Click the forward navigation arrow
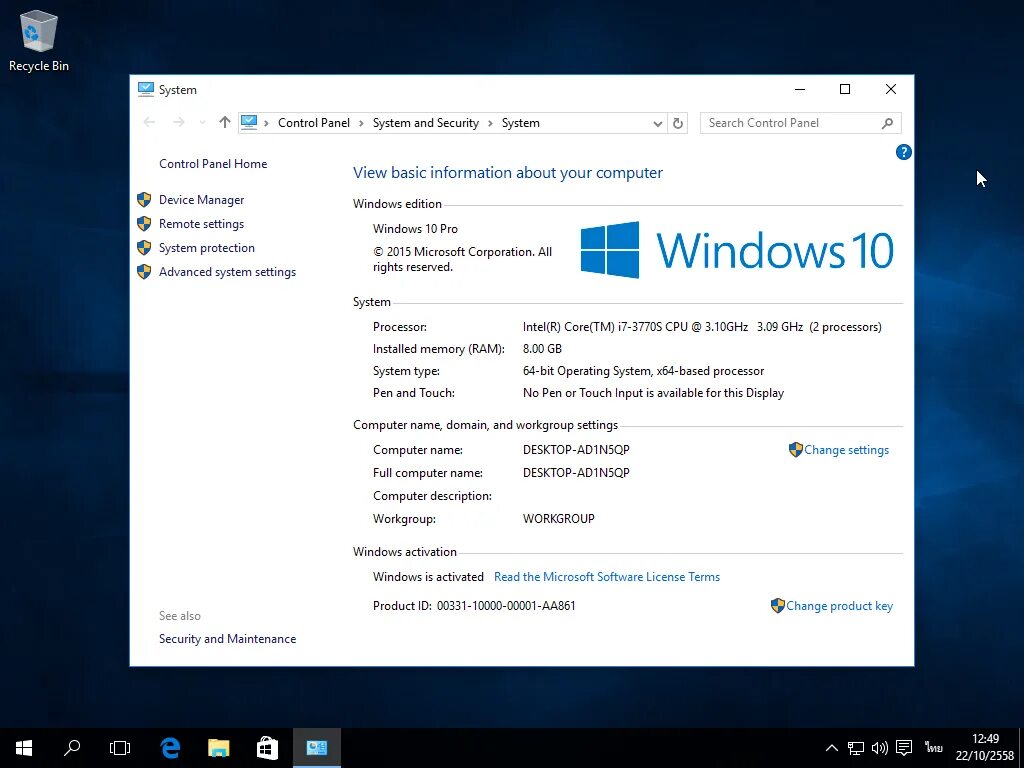1024x768 pixels. tap(178, 122)
